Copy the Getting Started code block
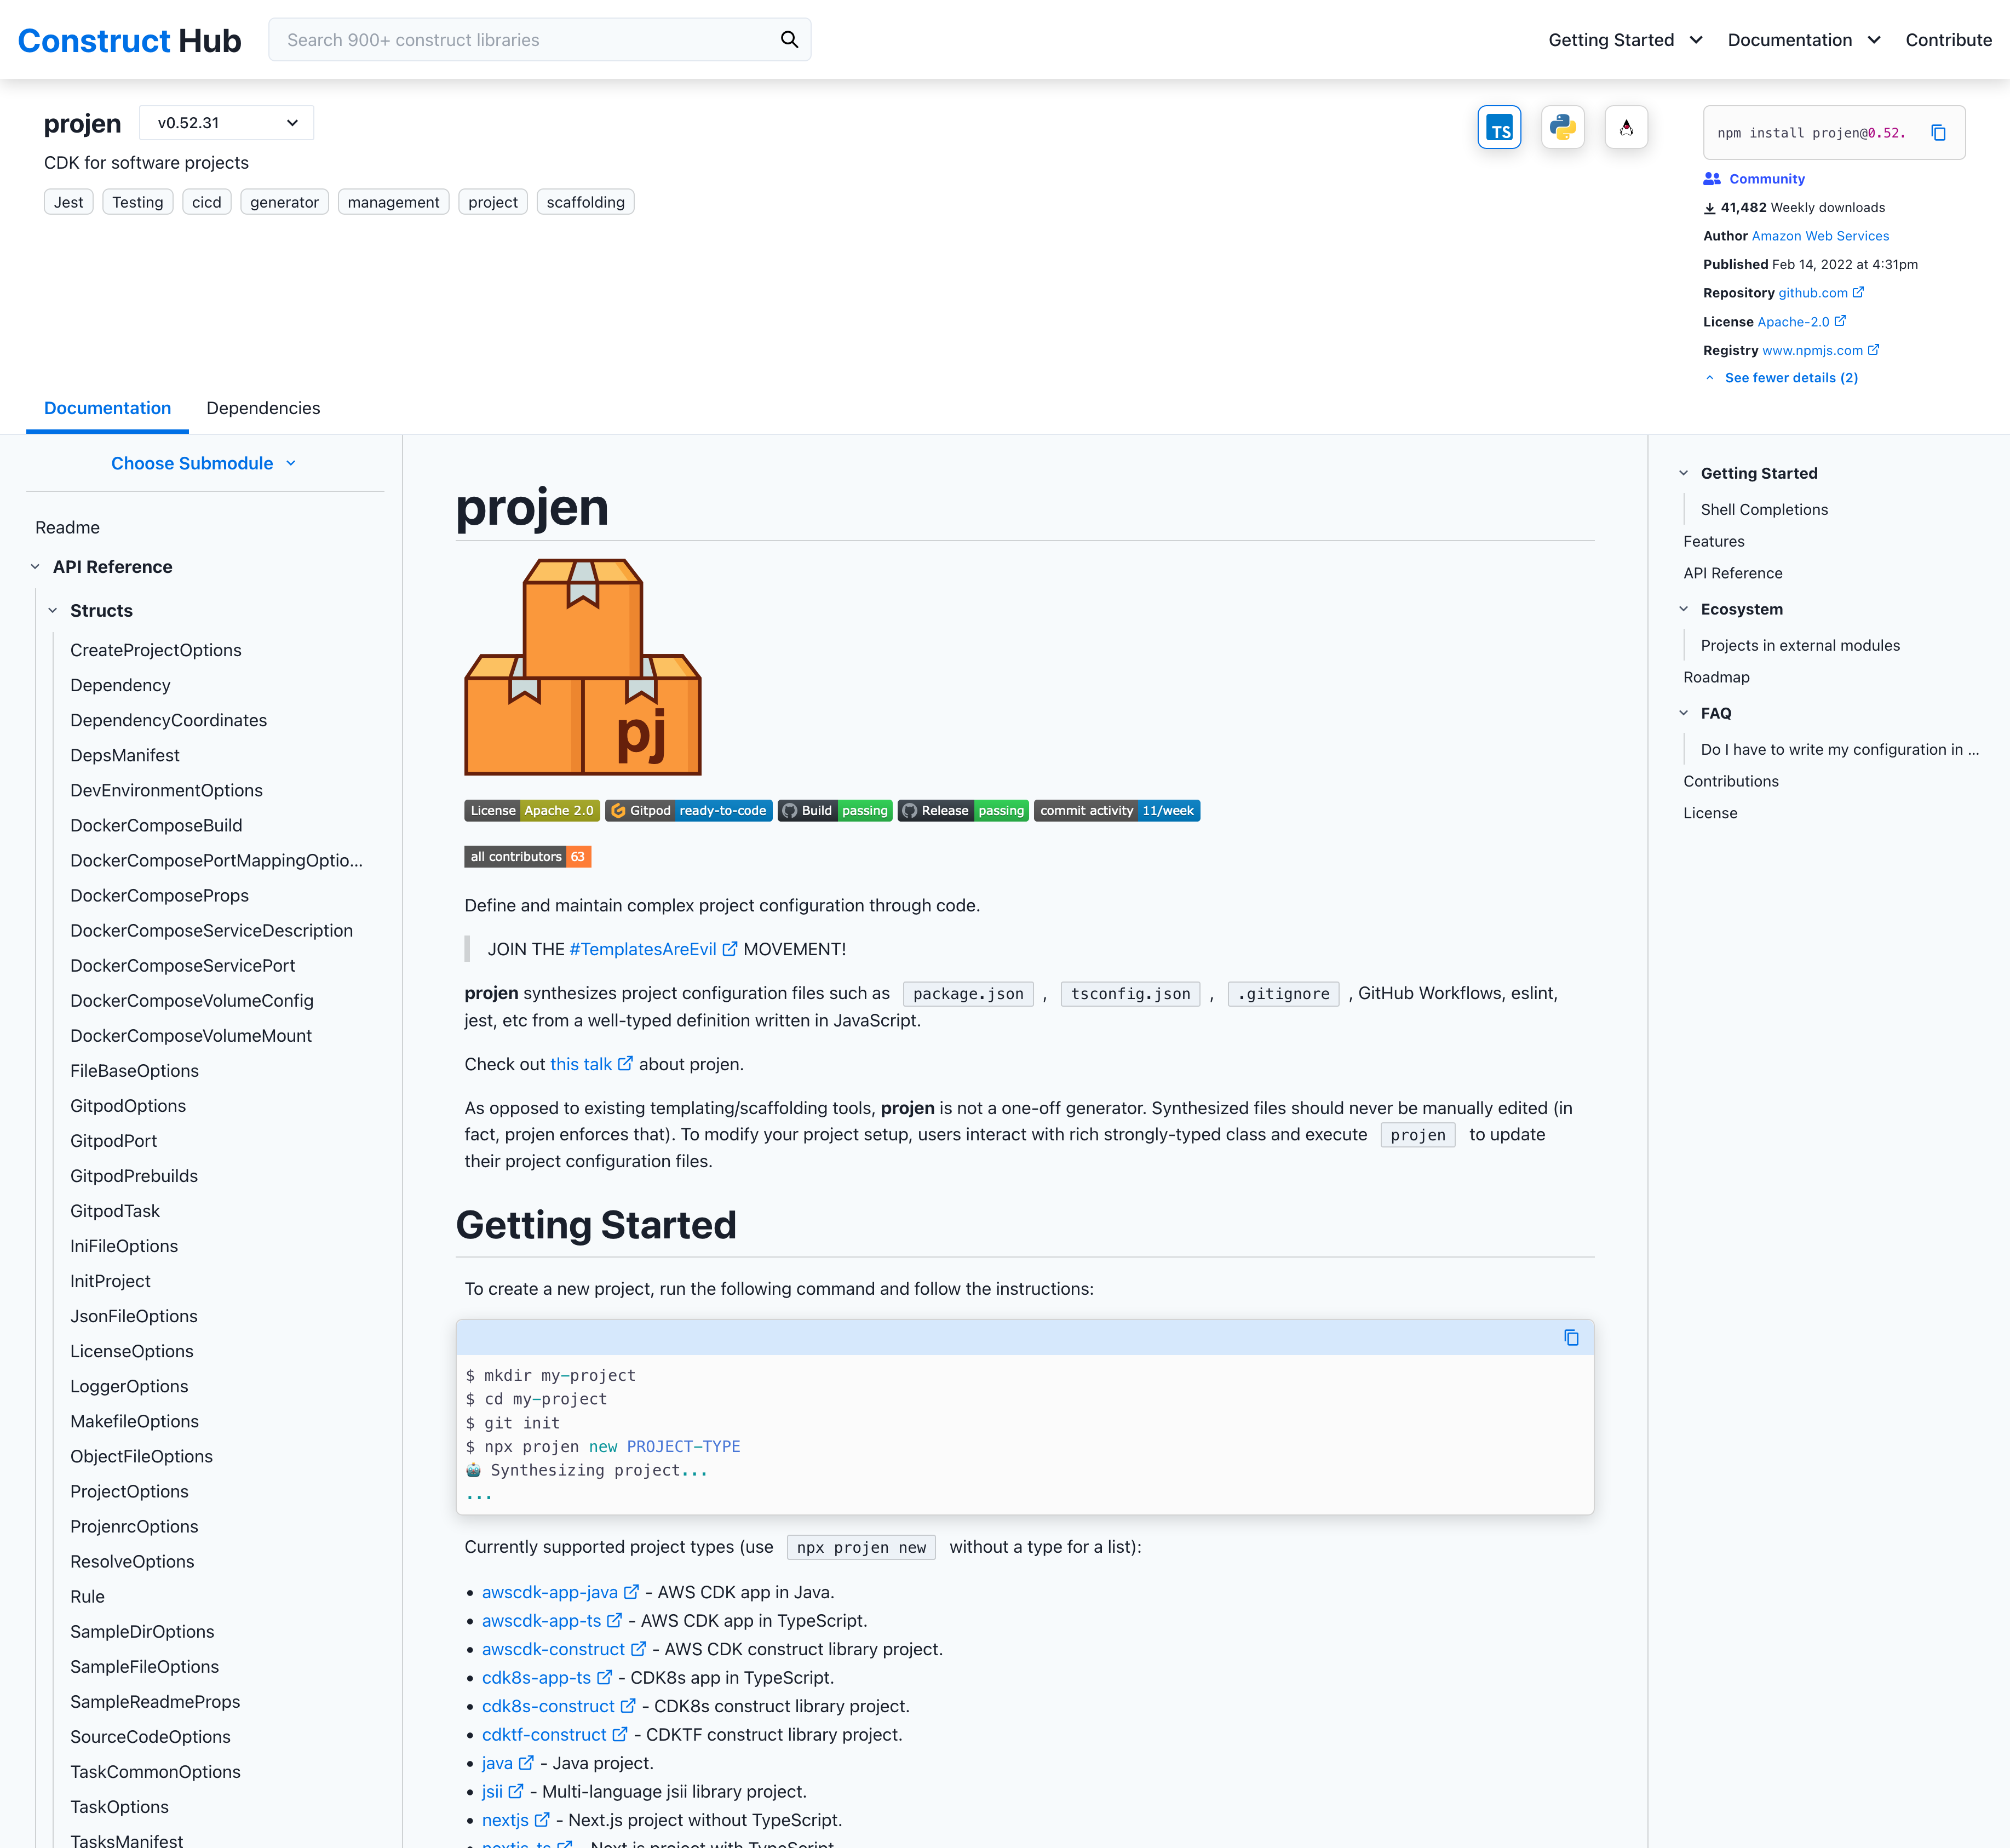The height and width of the screenshot is (1848, 2010). tap(1571, 1337)
